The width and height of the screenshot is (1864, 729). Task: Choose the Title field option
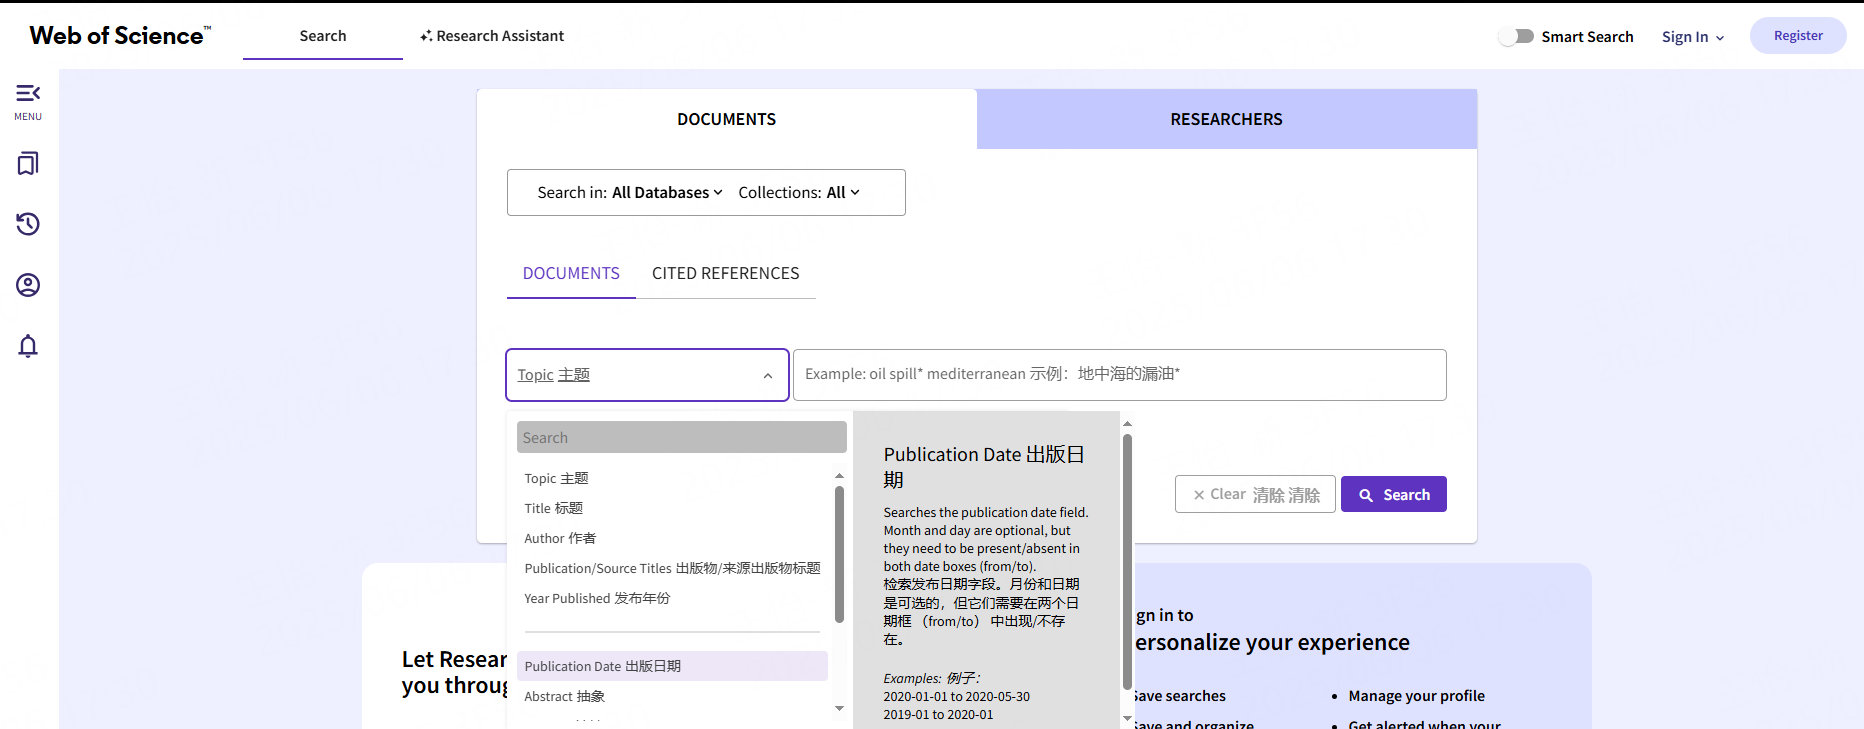[x=672, y=509]
